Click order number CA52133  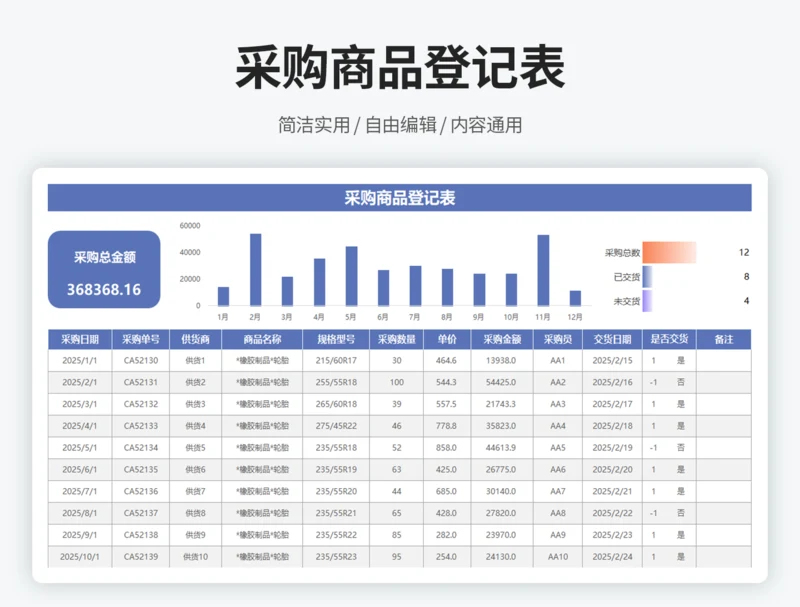141,426
